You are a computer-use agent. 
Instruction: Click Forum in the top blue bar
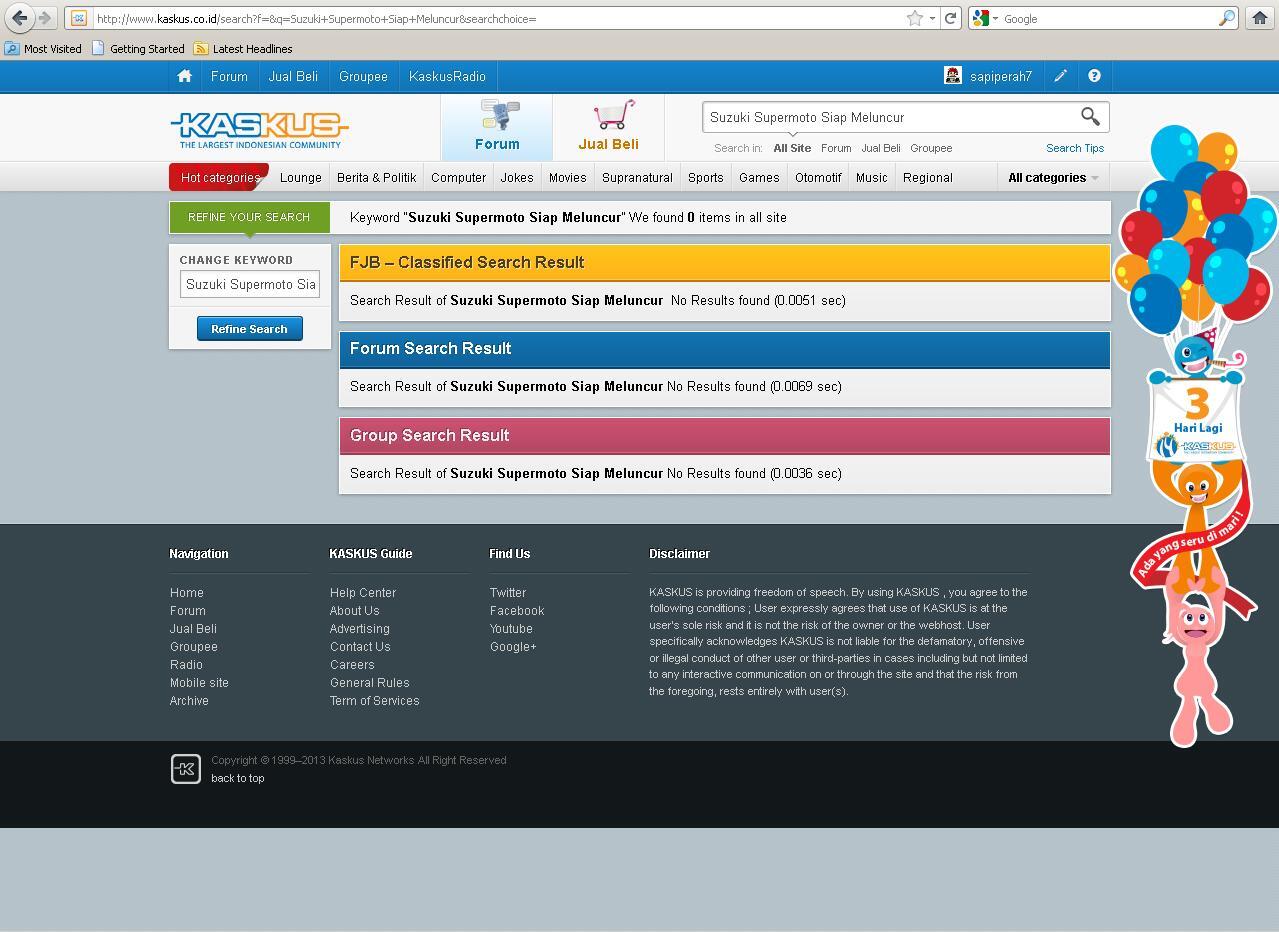pyautogui.click(x=229, y=76)
